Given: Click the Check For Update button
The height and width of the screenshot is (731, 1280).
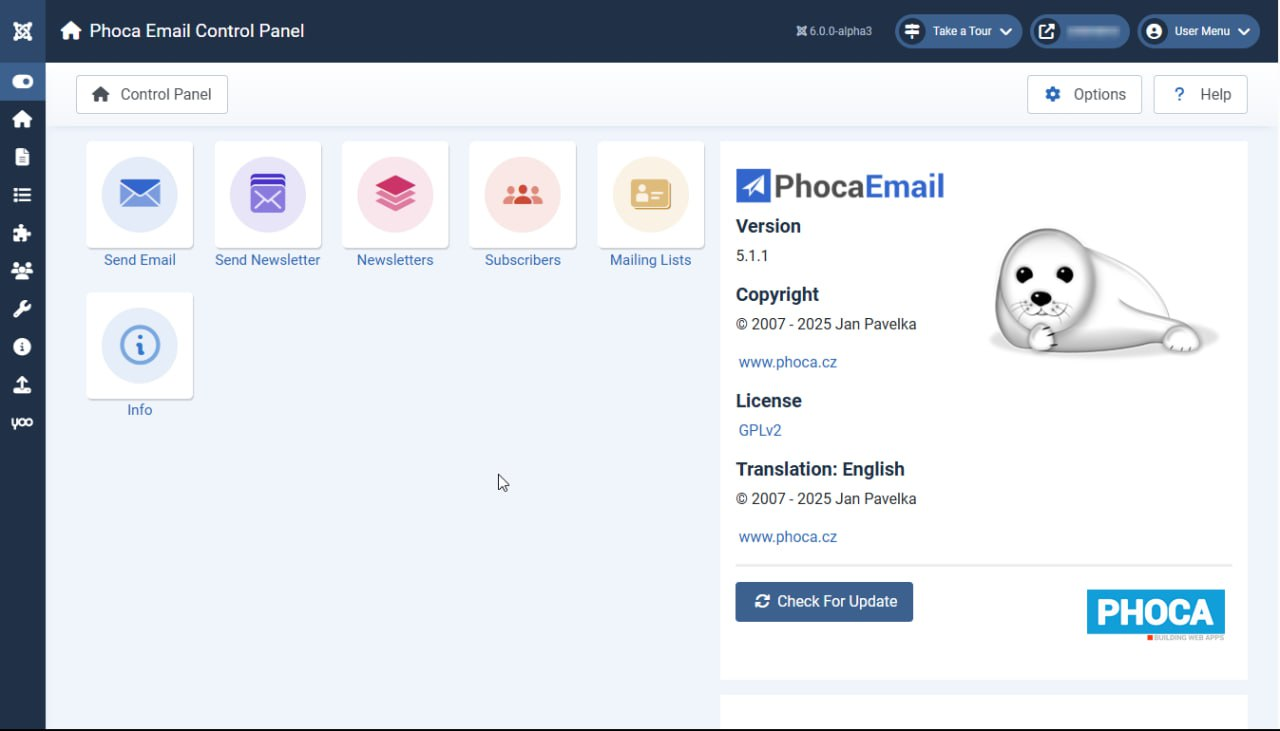Looking at the screenshot, I should [824, 601].
